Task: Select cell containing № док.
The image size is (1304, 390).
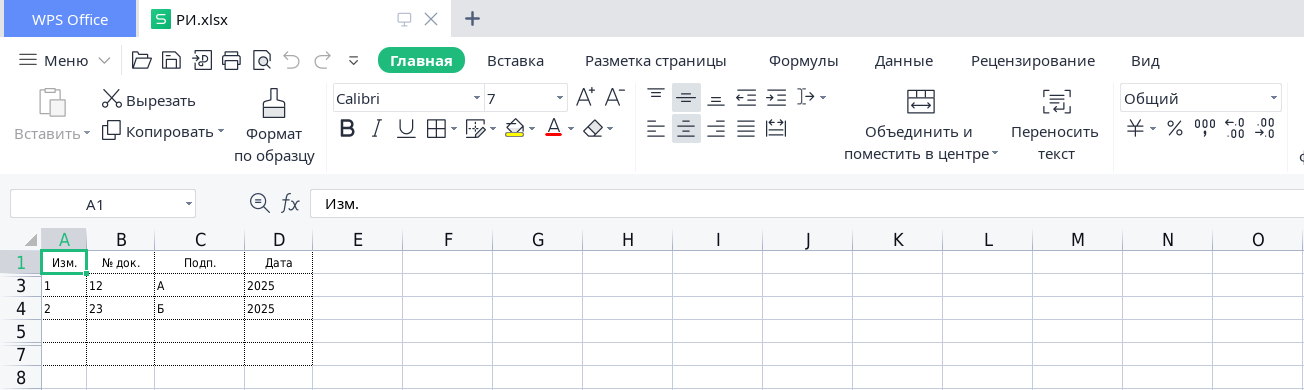Action: coord(121,263)
